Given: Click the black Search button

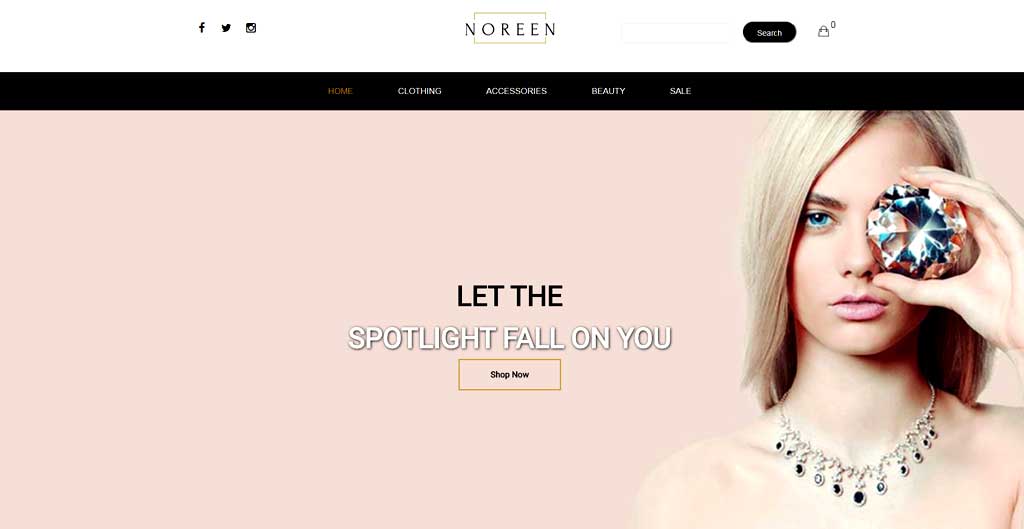Looking at the screenshot, I should (x=769, y=33).
